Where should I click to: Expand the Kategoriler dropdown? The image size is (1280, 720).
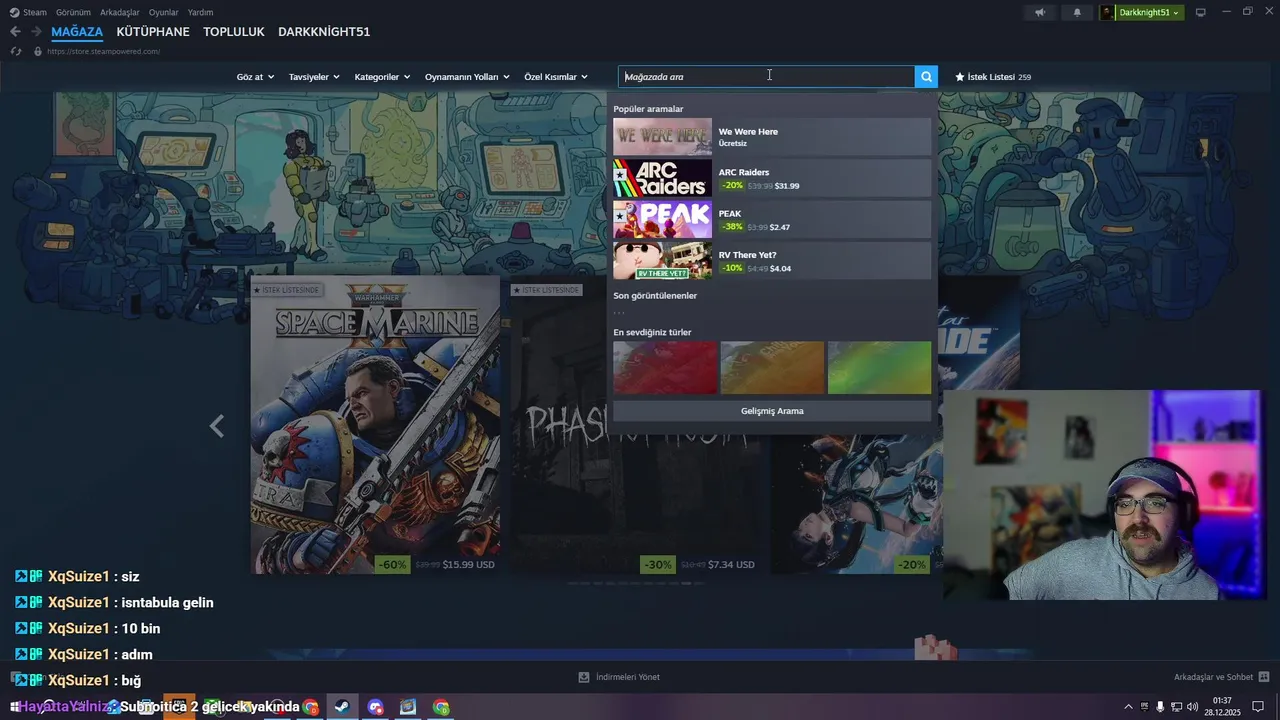coord(382,77)
